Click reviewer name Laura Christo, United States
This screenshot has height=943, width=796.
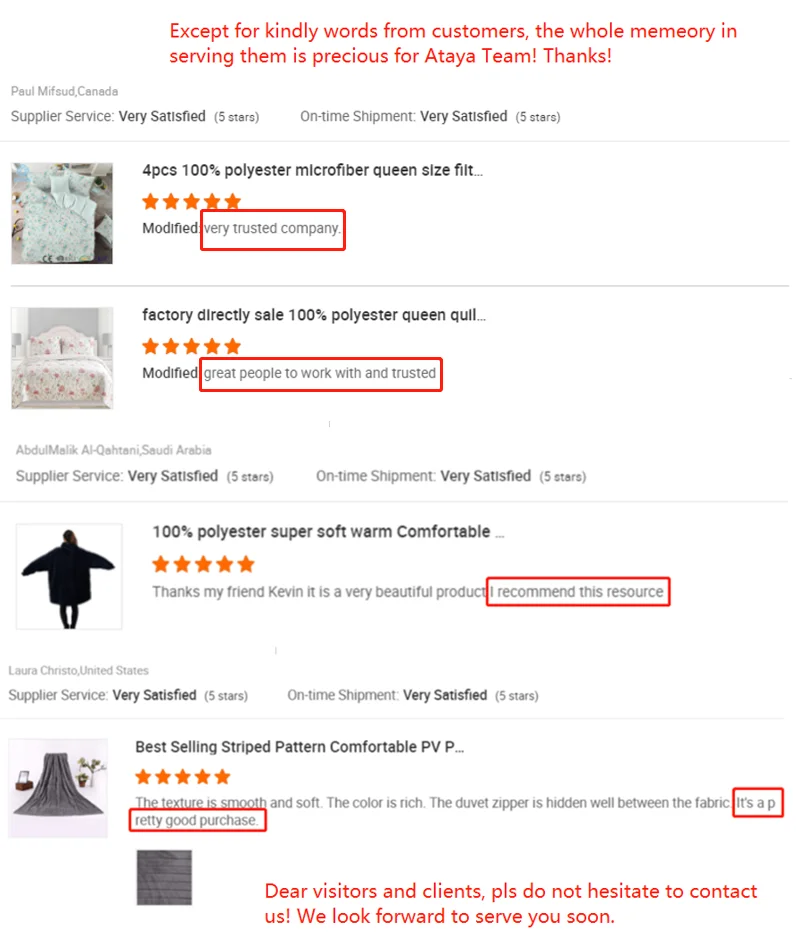[78, 670]
